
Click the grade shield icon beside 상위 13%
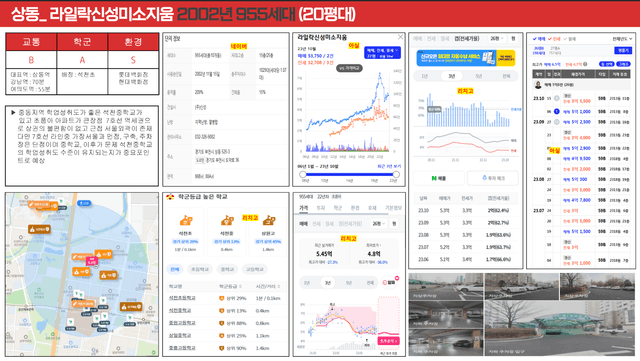pos(222,311)
